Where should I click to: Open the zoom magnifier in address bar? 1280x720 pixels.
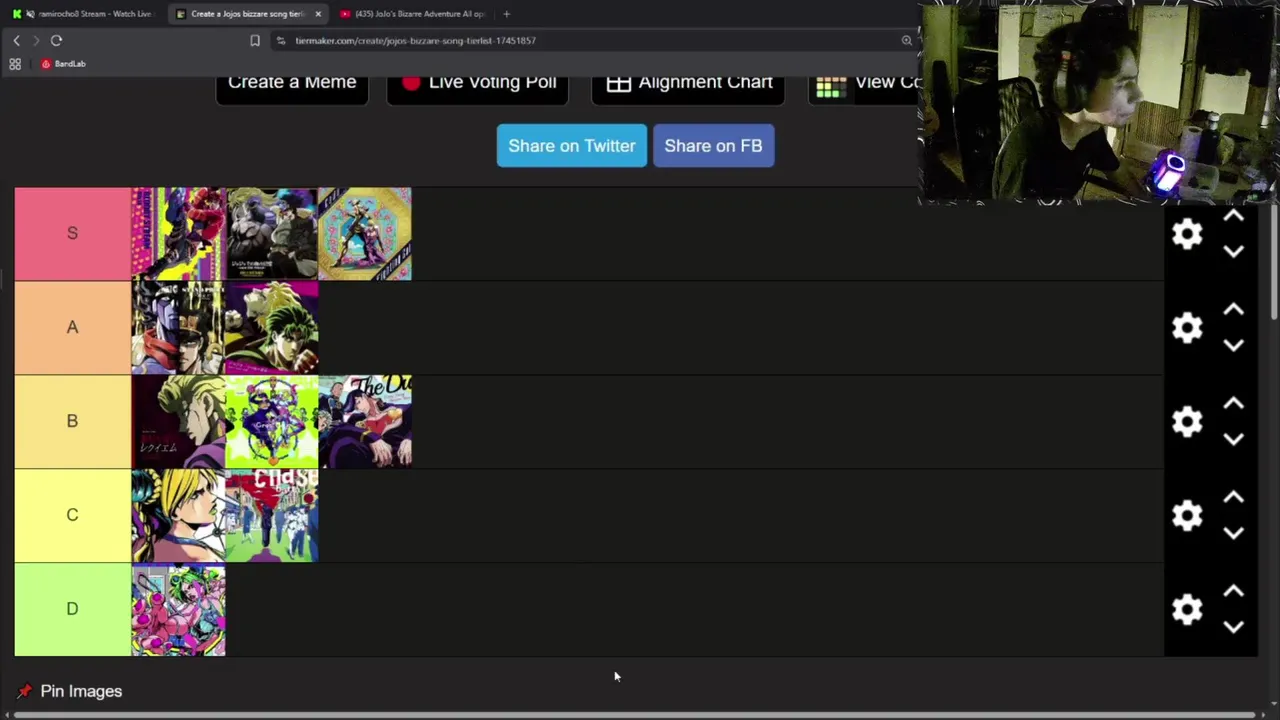click(906, 40)
